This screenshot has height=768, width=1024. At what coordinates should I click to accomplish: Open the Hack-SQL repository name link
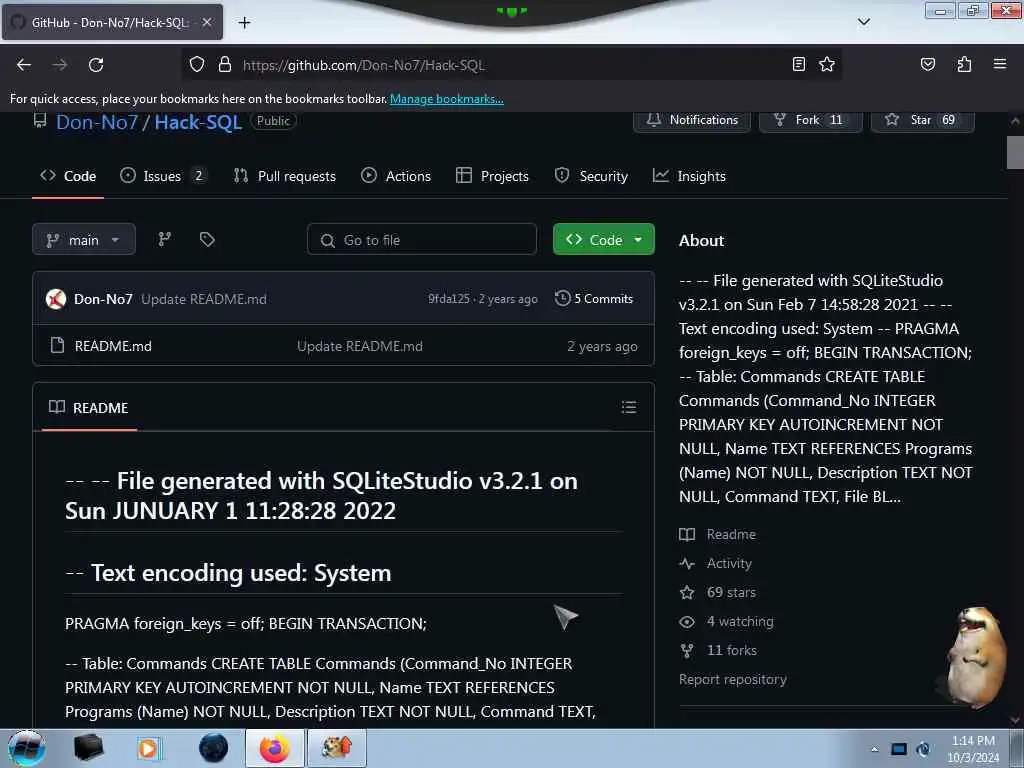click(x=198, y=122)
